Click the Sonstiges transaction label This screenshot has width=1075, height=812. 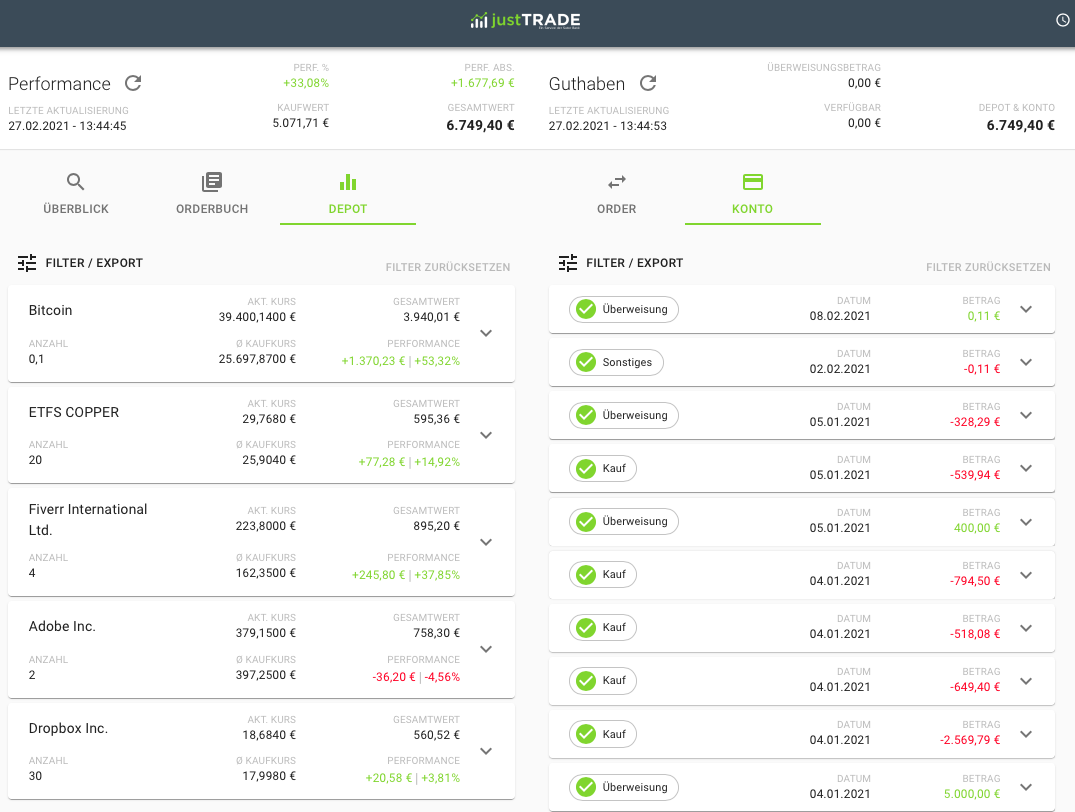(x=627, y=362)
